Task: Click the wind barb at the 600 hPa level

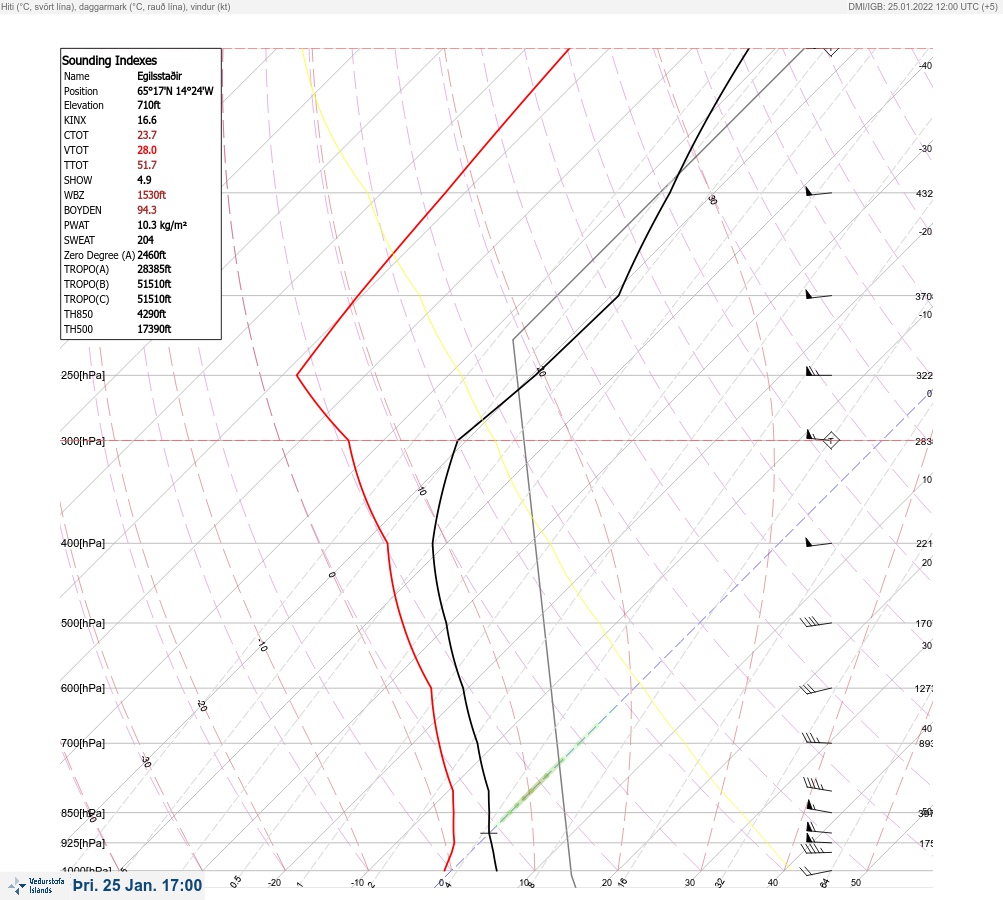Action: 816,689
